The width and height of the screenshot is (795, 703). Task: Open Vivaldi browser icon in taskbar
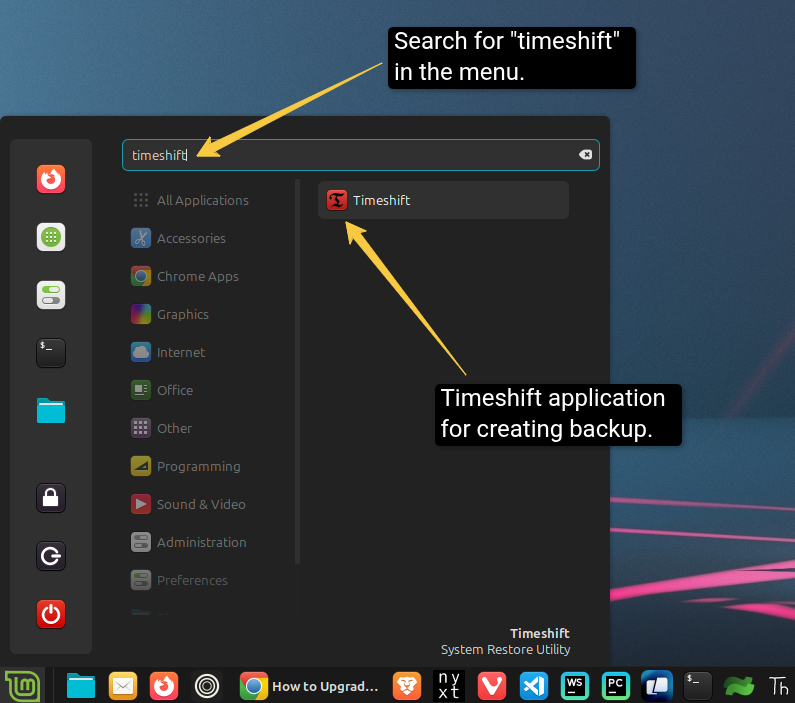[492, 686]
